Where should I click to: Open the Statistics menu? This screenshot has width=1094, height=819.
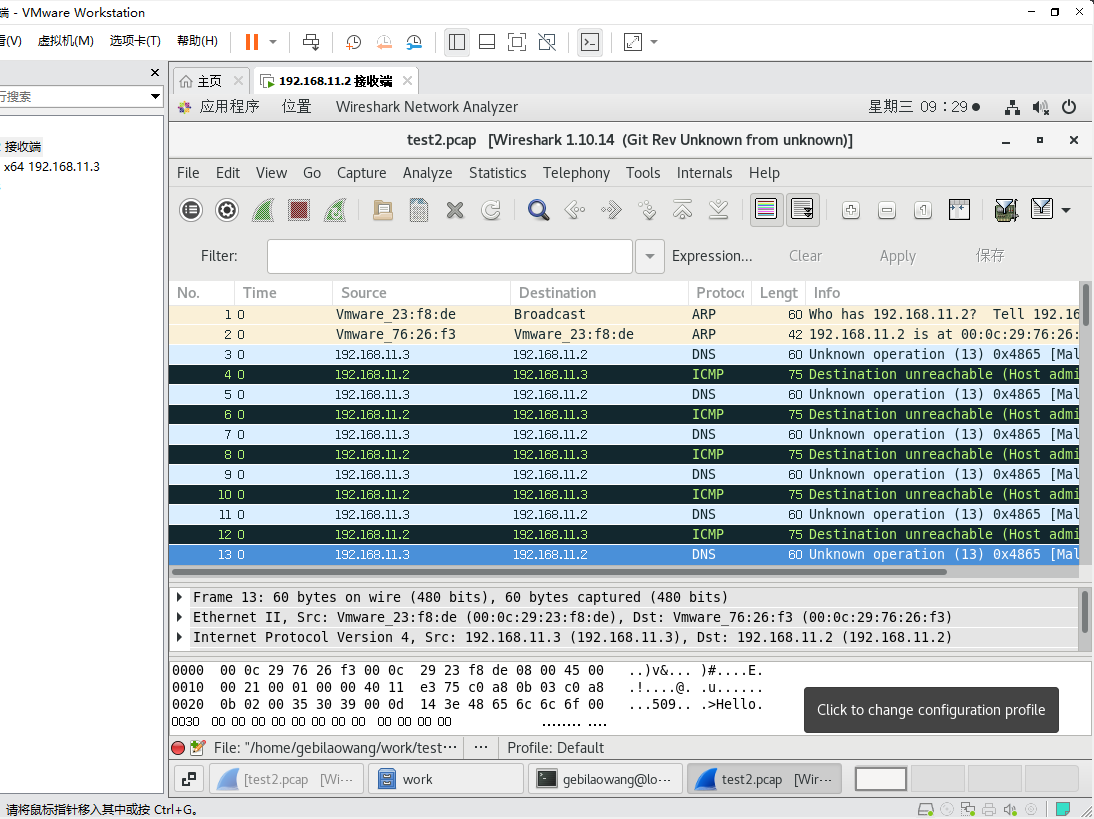click(x=497, y=173)
